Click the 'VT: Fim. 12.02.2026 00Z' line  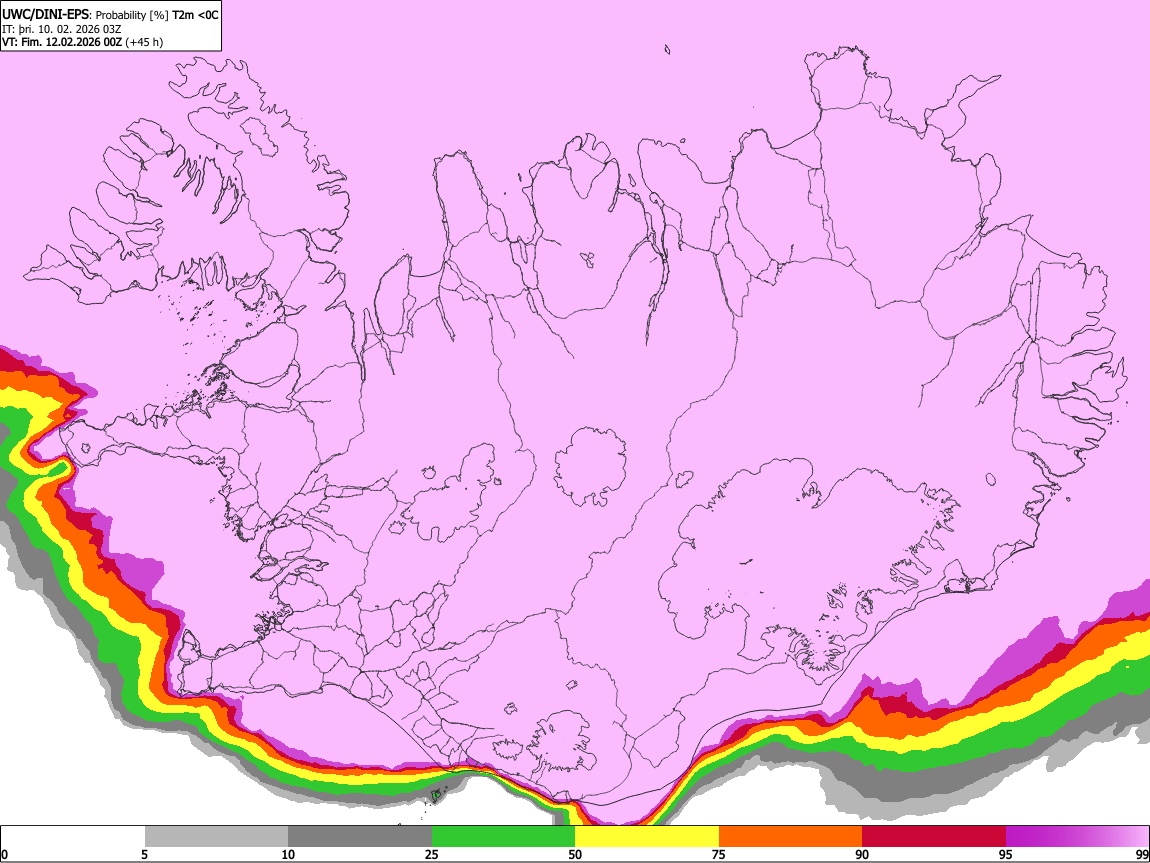(62, 42)
